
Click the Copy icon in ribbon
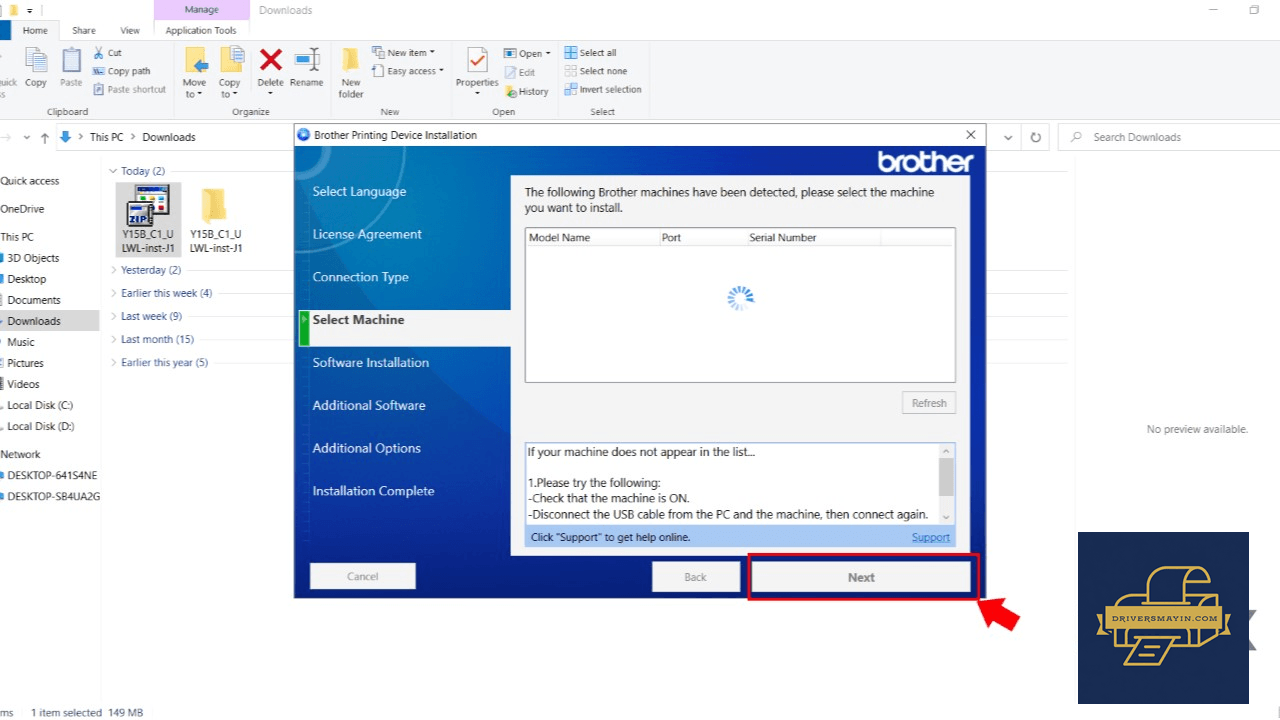36,70
